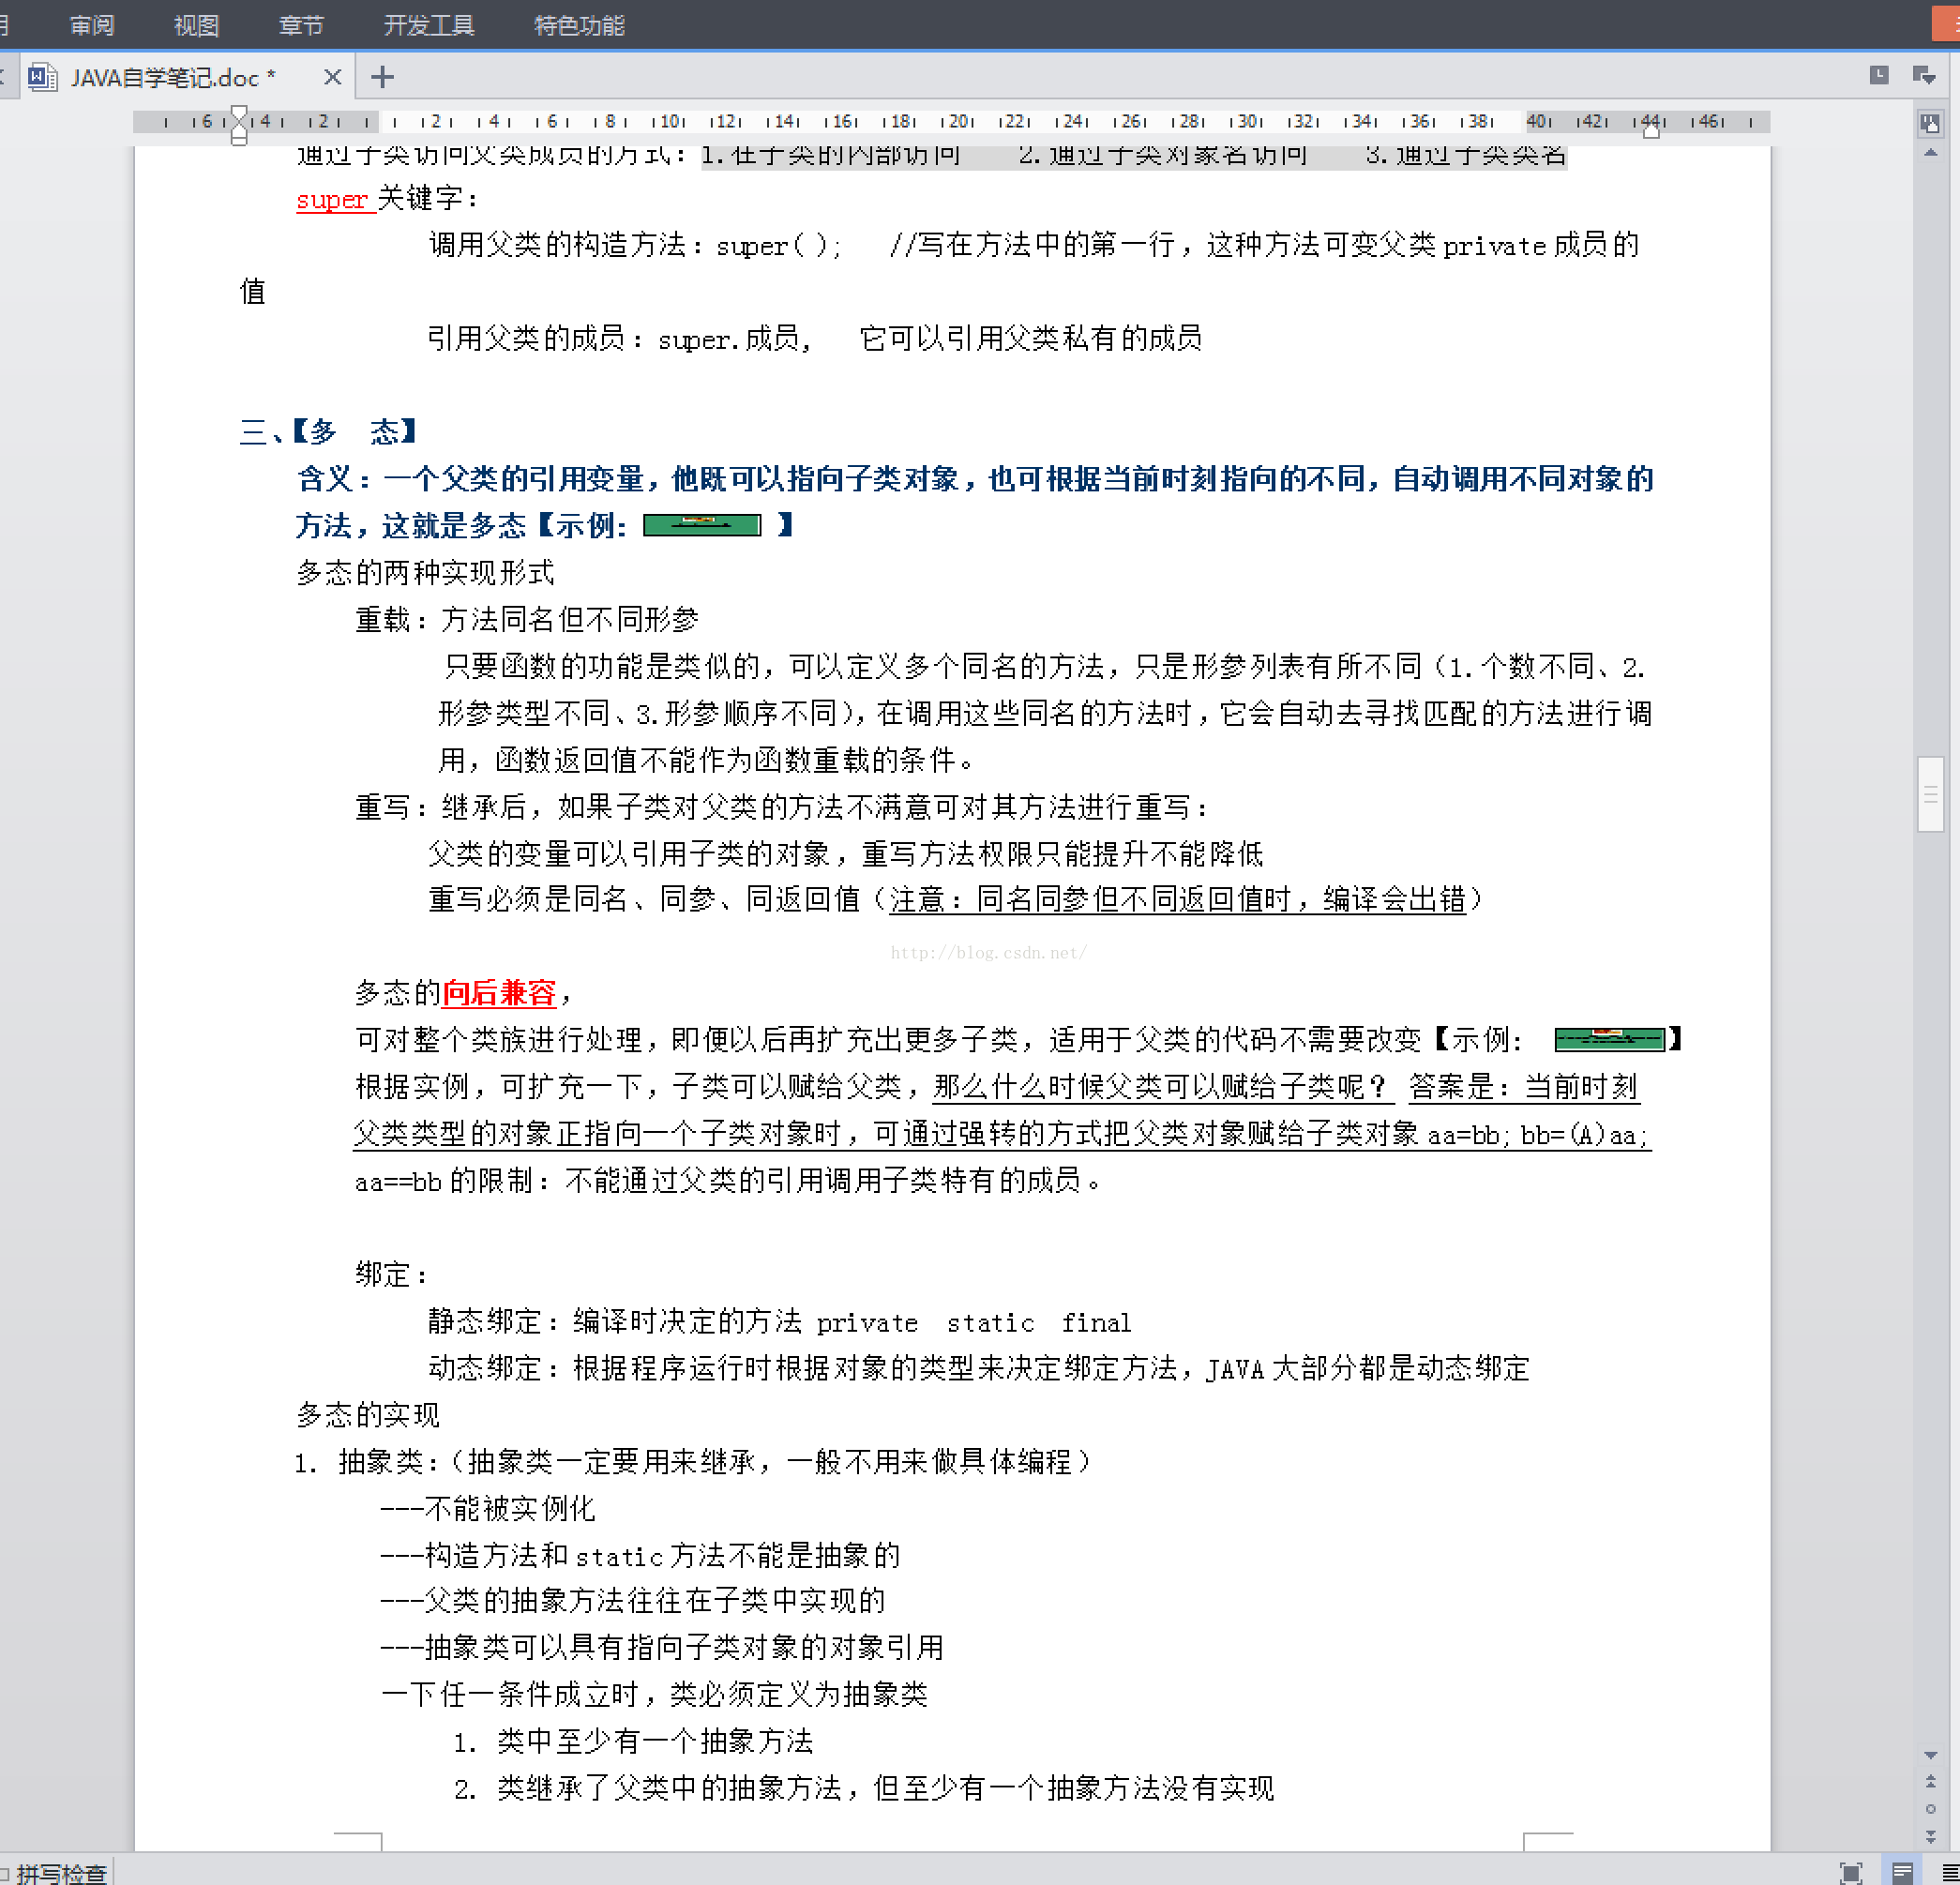
Task: Click the first-line indent marker on ruler
Action: point(238,115)
